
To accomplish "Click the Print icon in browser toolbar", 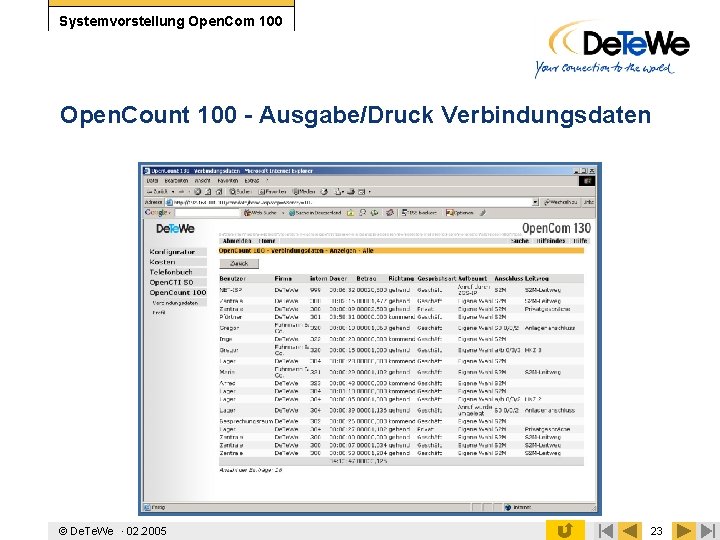I will [x=351, y=191].
